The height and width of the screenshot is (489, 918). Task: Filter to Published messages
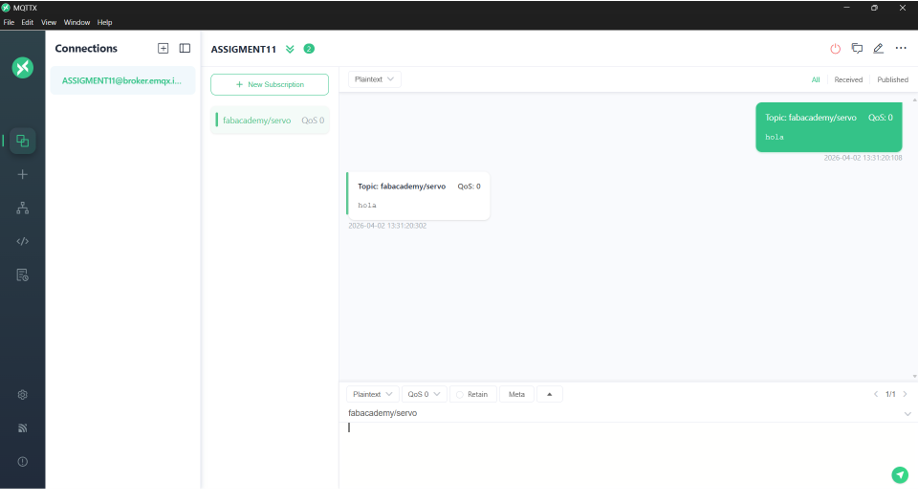pos(892,80)
